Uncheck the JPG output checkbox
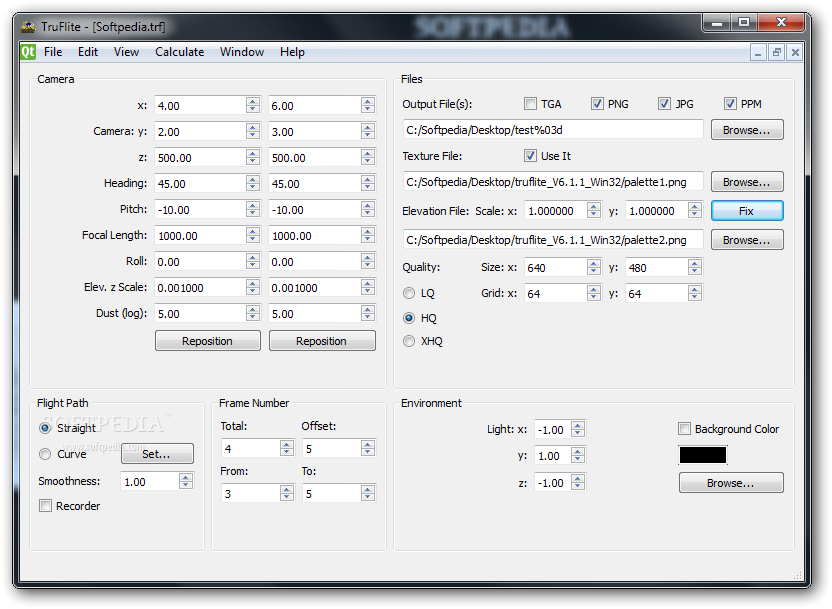Screen dimensions: 832x609 [664, 103]
